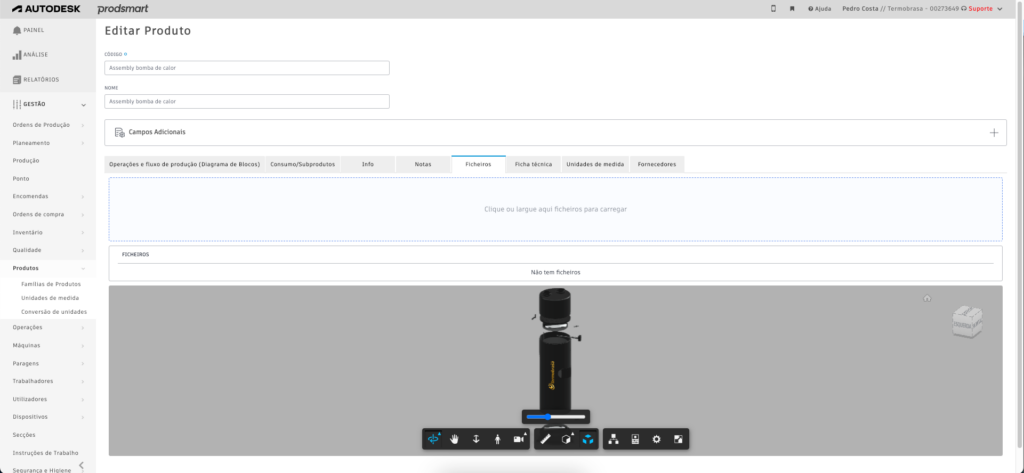The width and height of the screenshot is (1024, 473).
Task: Expand Operações submenu
Action: pos(83,327)
